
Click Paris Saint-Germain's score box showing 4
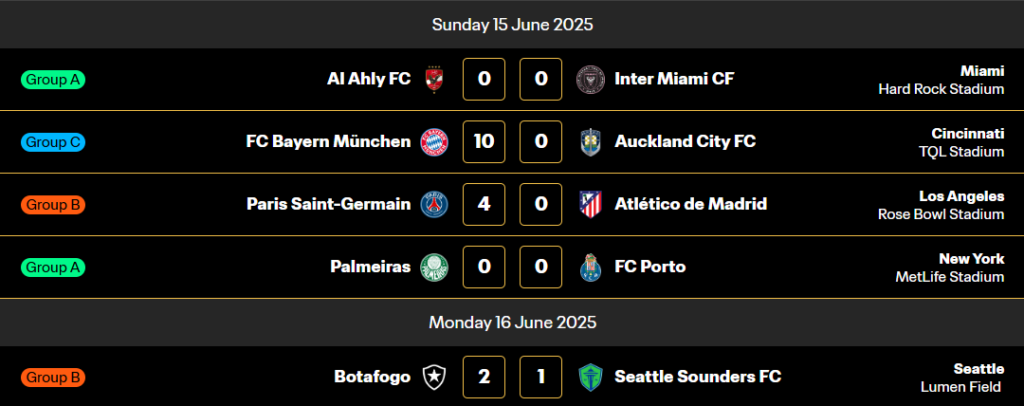tap(484, 205)
